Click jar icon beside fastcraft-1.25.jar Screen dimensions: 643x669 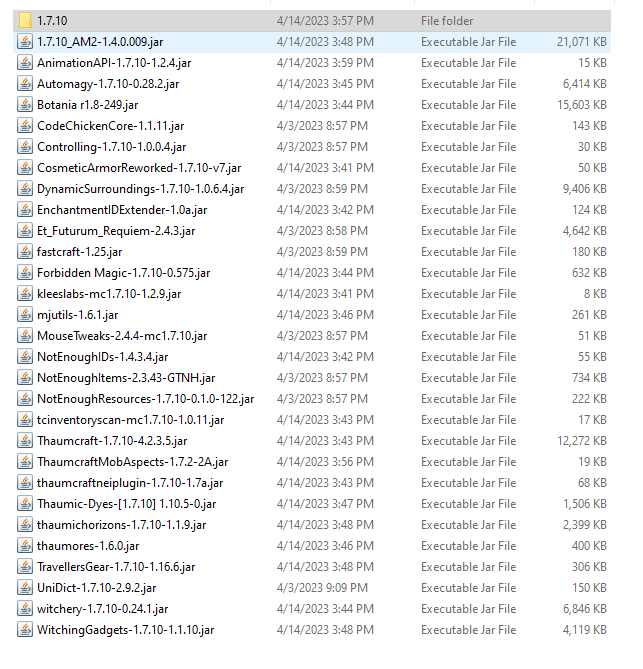point(25,252)
